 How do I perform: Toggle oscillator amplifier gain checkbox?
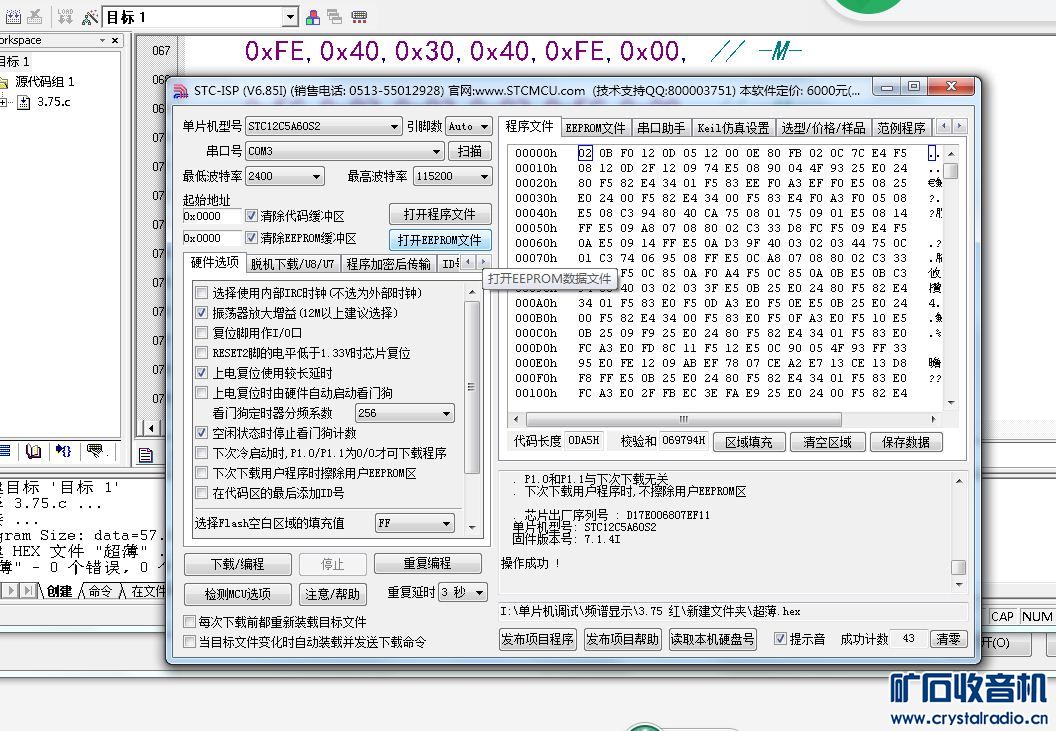[x=201, y=313]
